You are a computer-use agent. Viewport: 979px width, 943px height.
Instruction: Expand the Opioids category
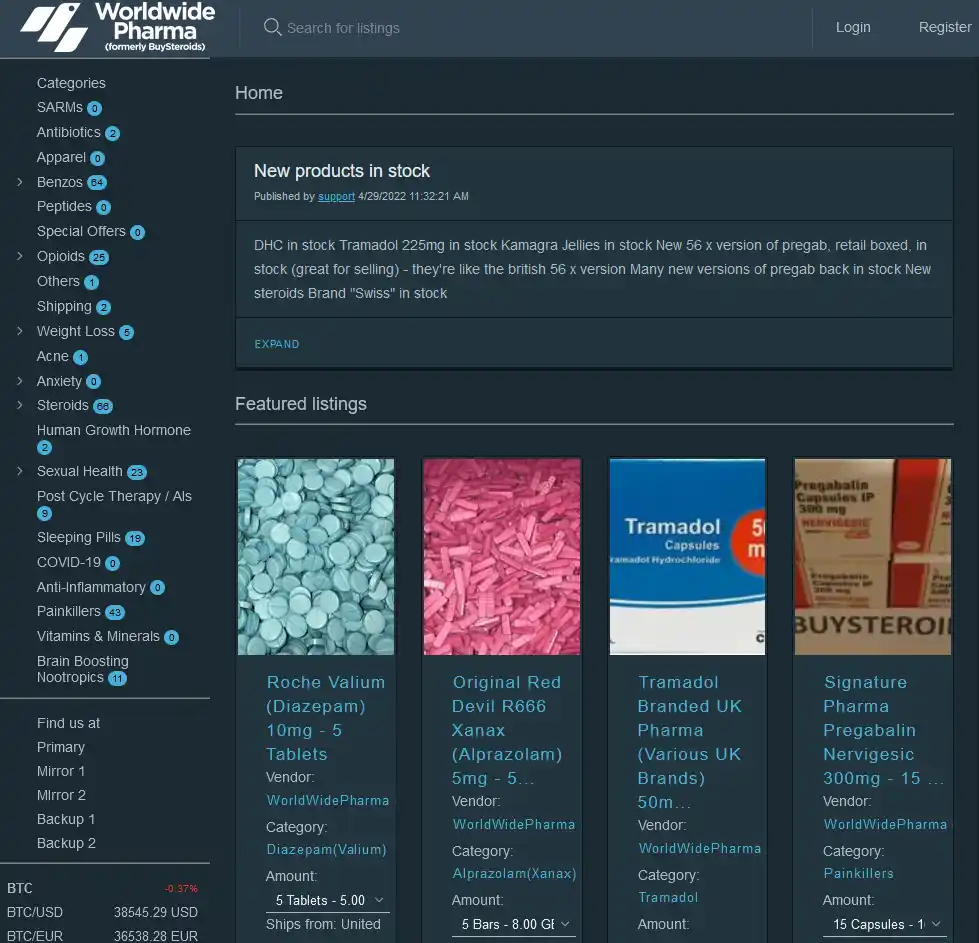[x=18, y=256]
